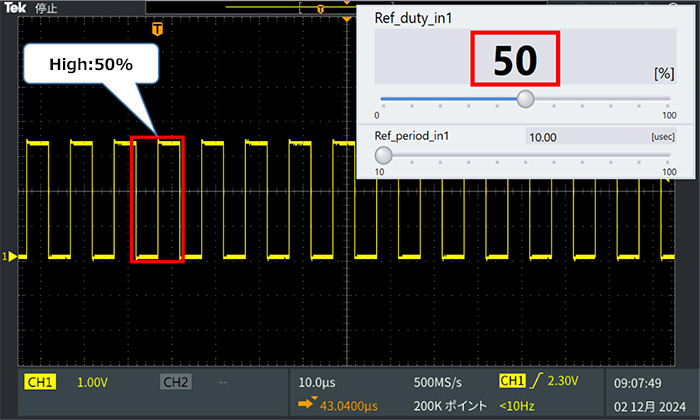Click the date readout 02 12月 2024
The height and width of the screenshot is (420, 700).
pyautogui.click(x=650, y=407)
